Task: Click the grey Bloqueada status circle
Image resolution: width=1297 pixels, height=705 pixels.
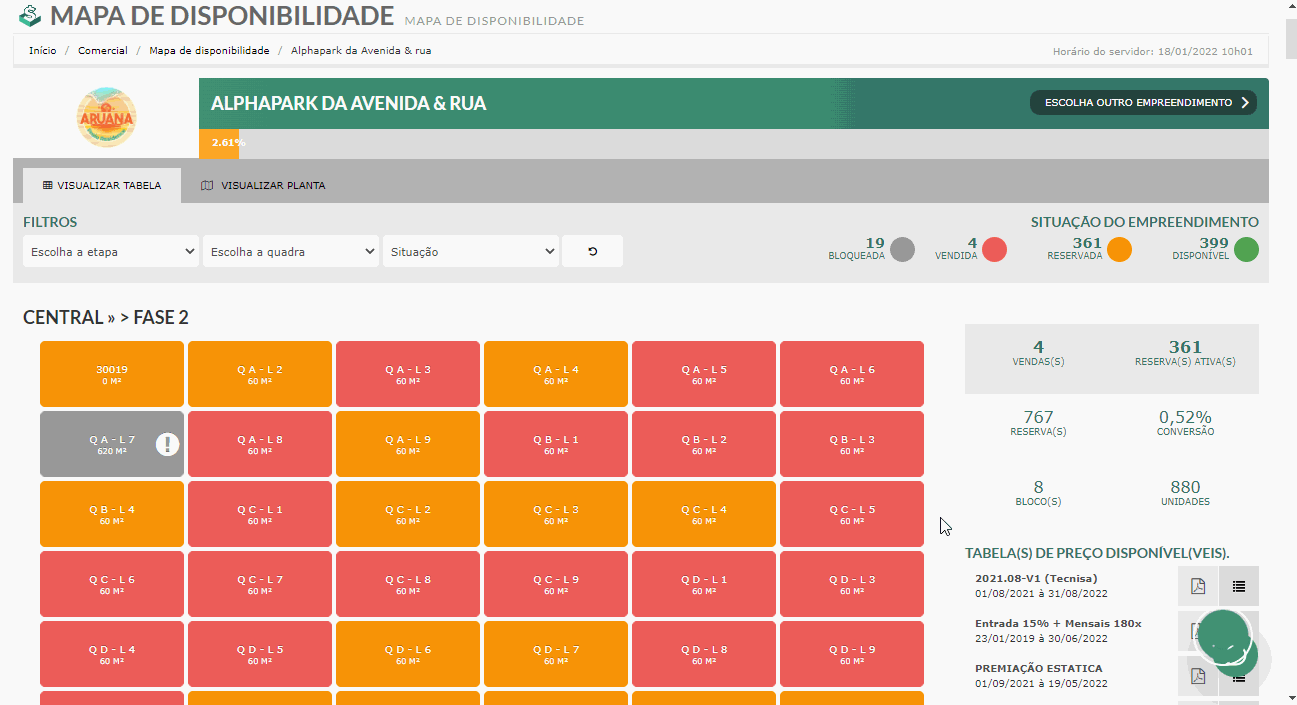Action: (x=902, y=250)
